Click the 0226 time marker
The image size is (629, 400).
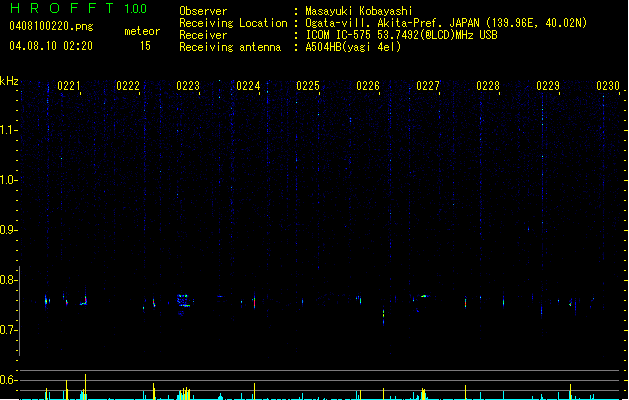[x=368, y=86]
